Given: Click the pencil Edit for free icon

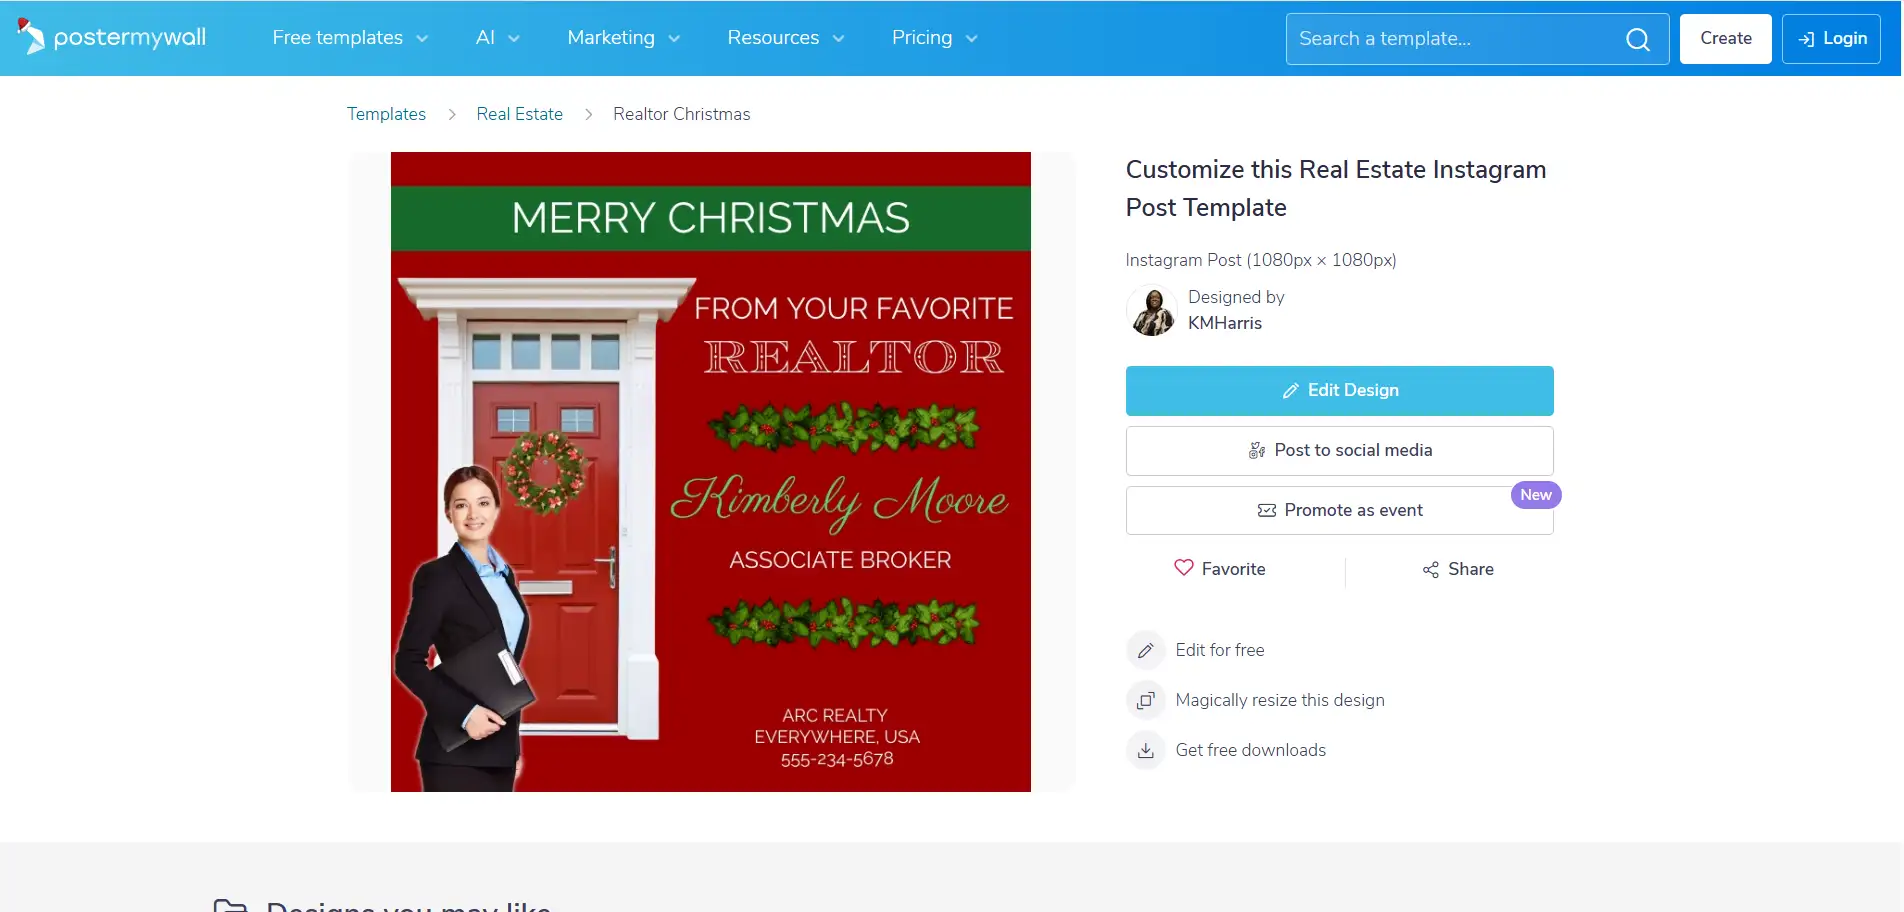Looking at the screenshot, I should tap(1146, 650).
